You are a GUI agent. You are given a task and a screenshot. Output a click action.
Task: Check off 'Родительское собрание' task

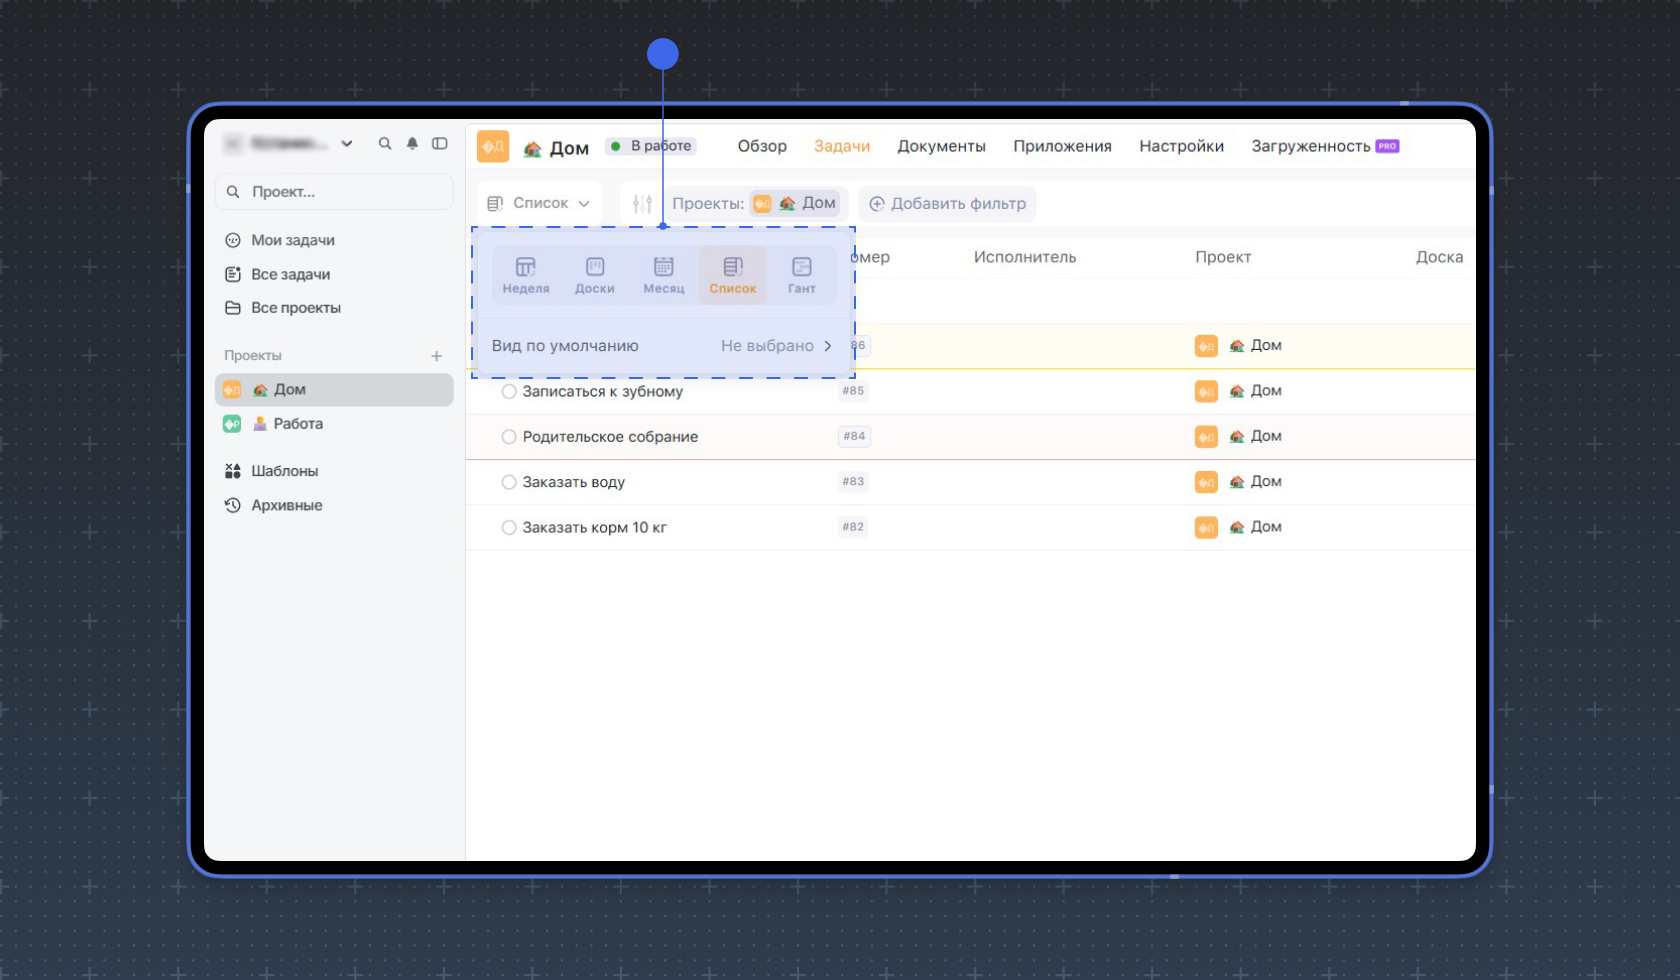(x=509, y=437)
